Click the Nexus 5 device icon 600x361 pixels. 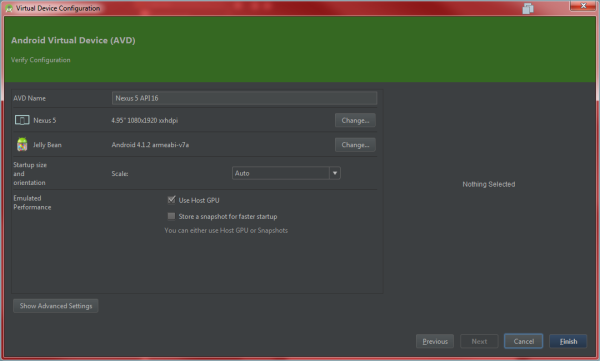pyautogui.click(x=22, y=120)
